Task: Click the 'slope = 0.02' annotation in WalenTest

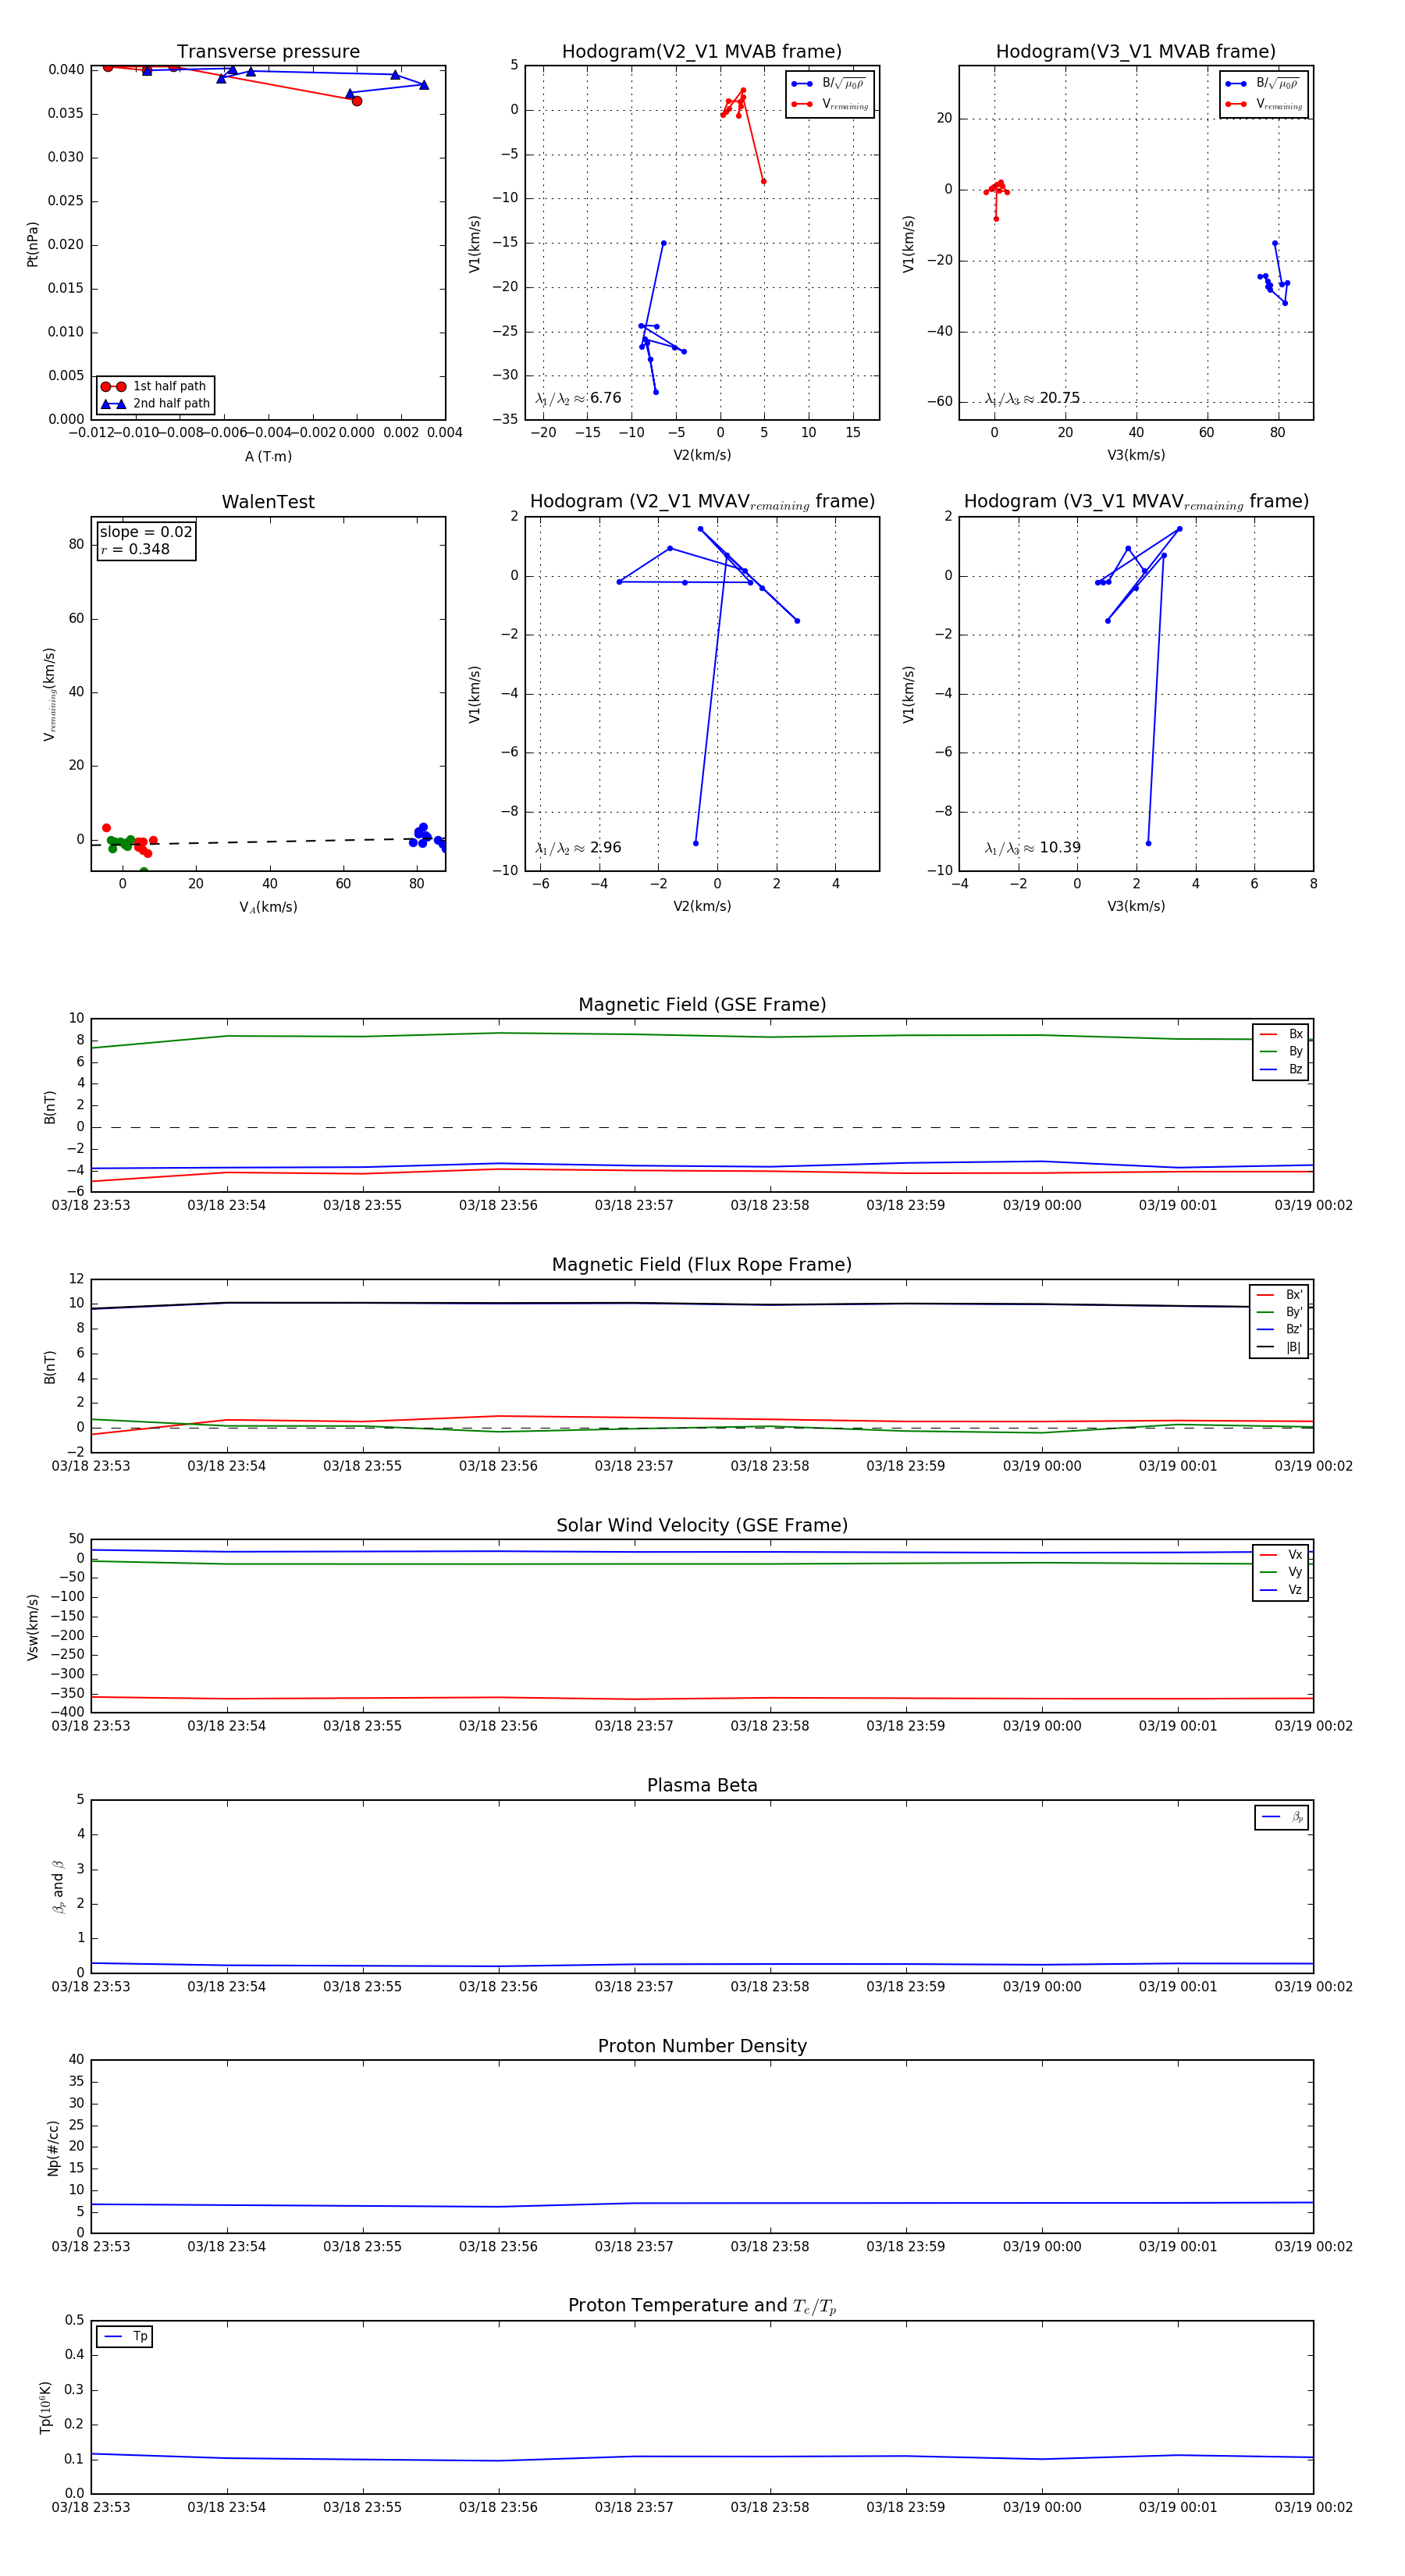Action: [146, 532]
